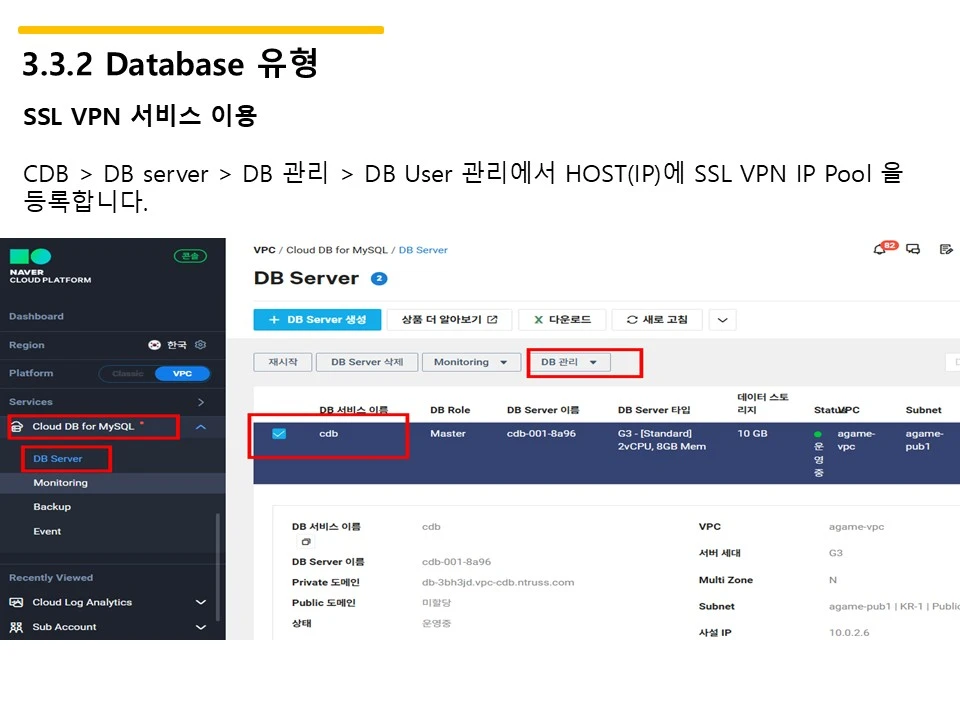Open the DB 관리 dropdown
960x720 pixels.
click(569, 362)
